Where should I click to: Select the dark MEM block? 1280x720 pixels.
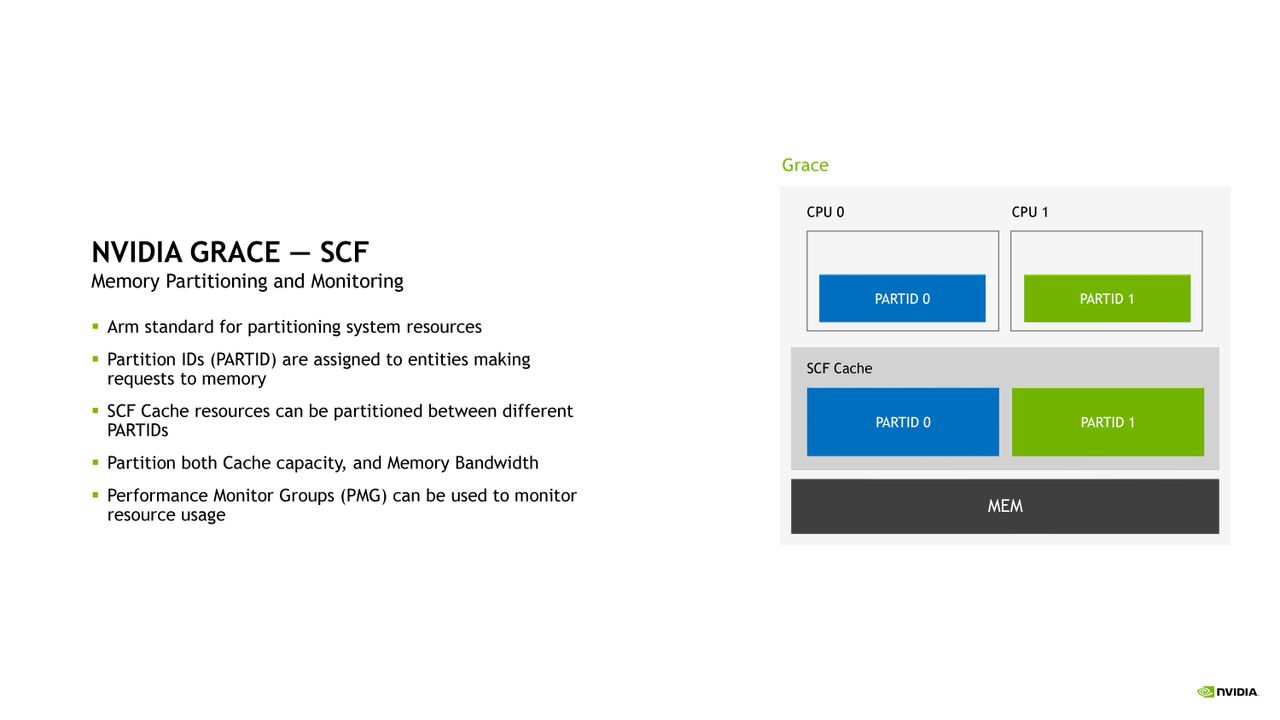[x=1005, y=506]
